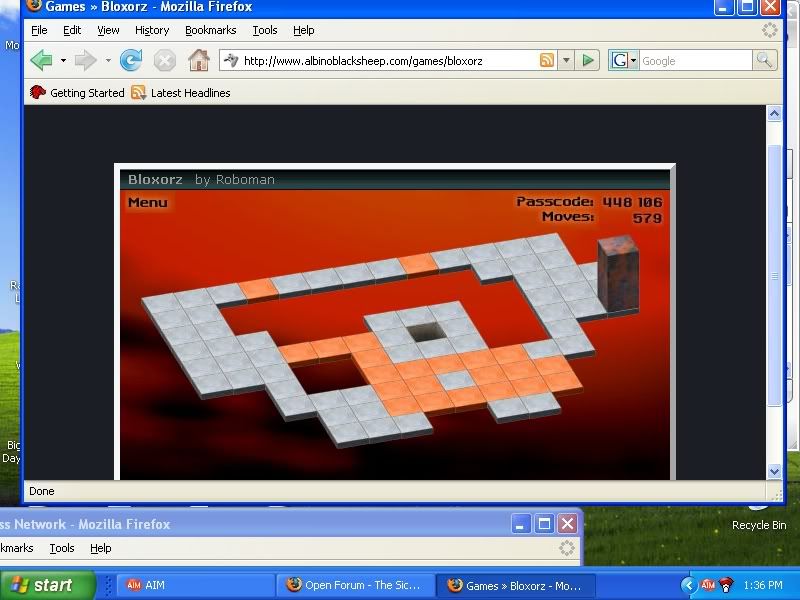
Task: Click the Home icon in the toolbar
Action: [199, 61]
